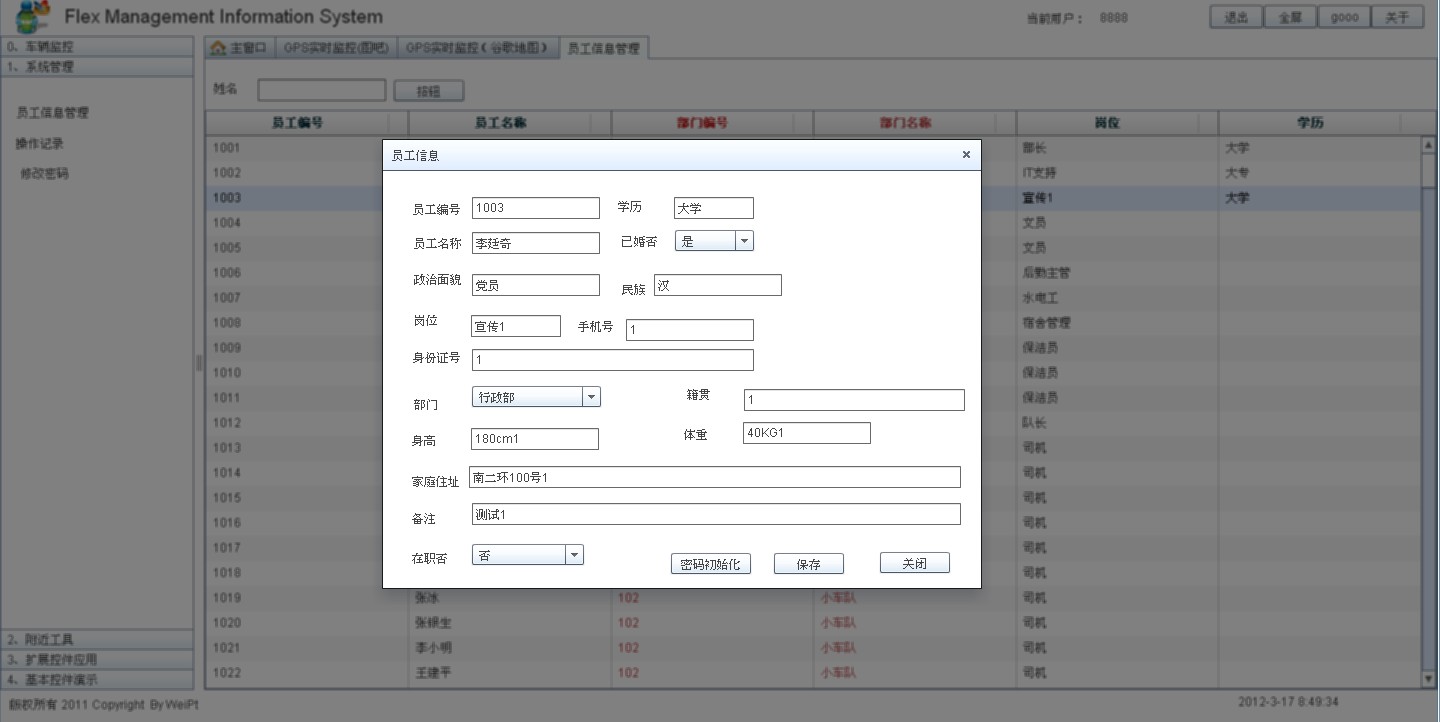Click the 退出 button in the header
Image resolution: width=1440 pixels, height=722 pixels.
[x=1236, y=17]
